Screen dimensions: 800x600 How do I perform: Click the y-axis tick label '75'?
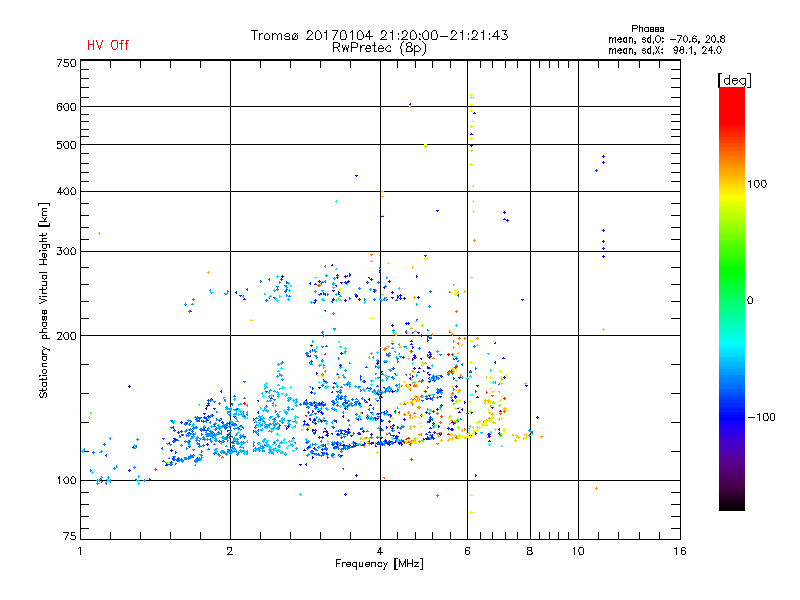point(70,536)
